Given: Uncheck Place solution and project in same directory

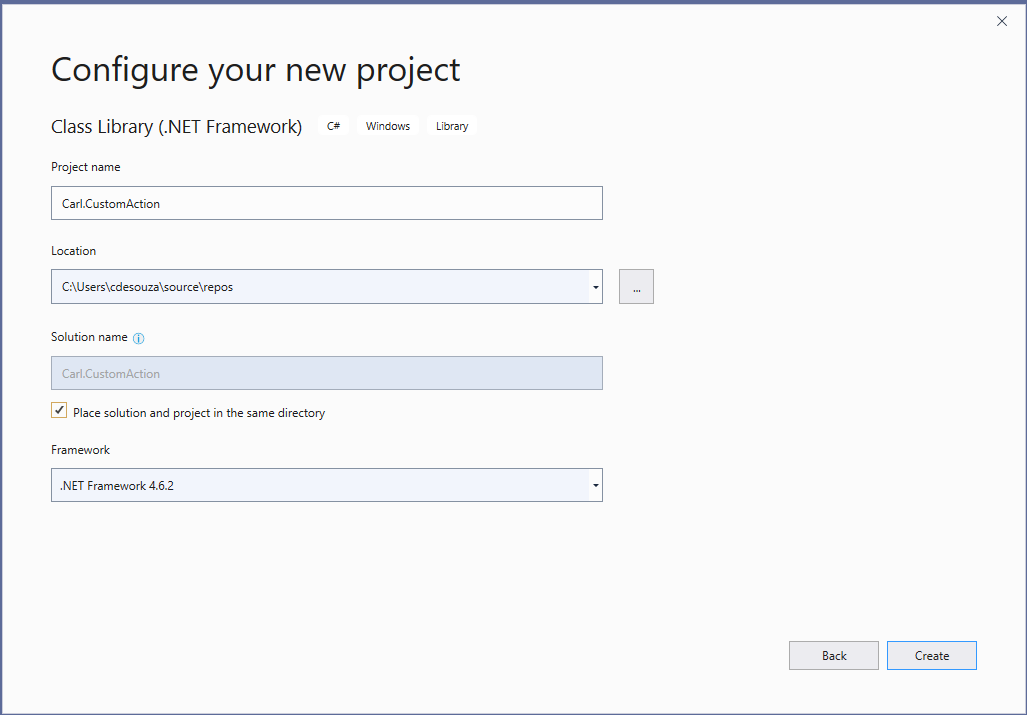Looking at the screenshot, I should [59, 409].
